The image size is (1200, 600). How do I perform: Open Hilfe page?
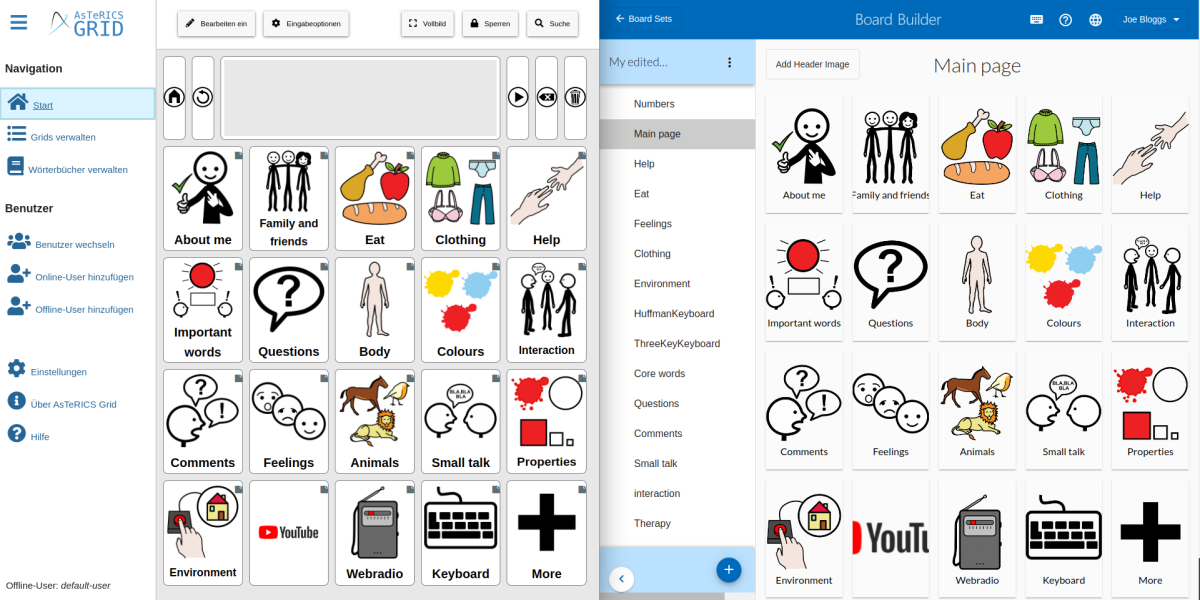(x=28, y=436)
